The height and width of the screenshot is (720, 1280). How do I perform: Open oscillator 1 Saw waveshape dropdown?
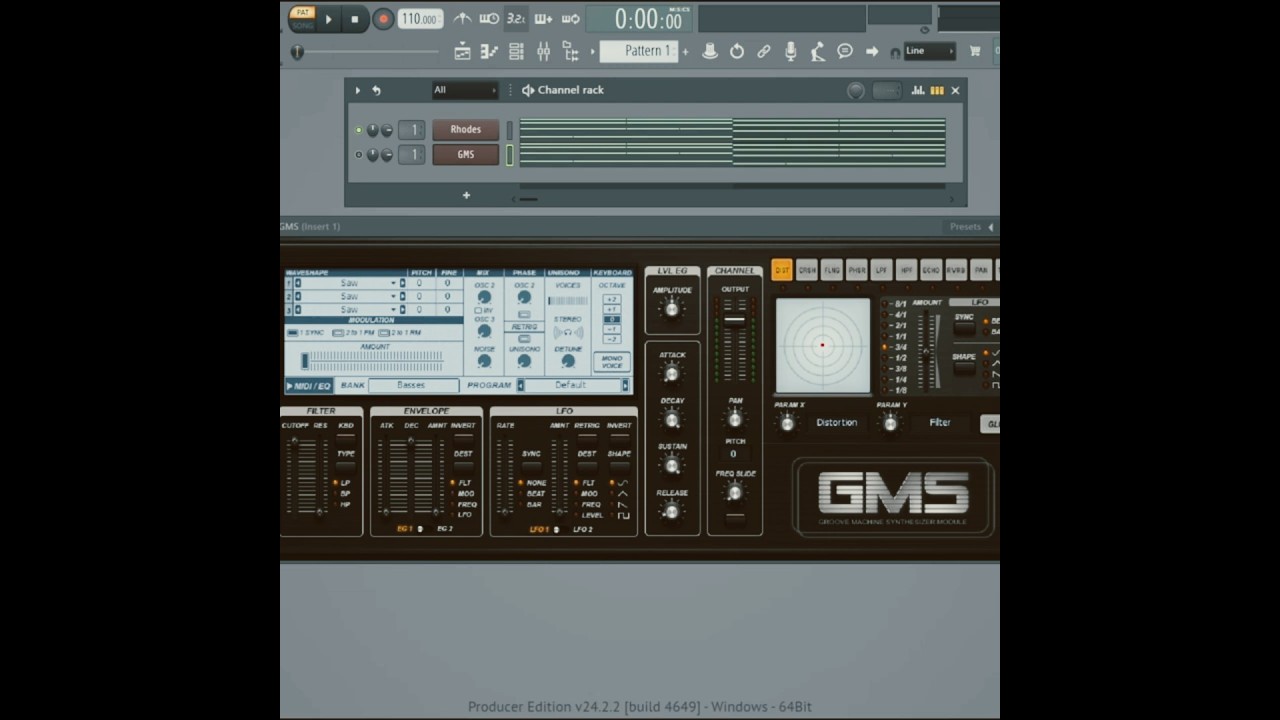point(349,283)
